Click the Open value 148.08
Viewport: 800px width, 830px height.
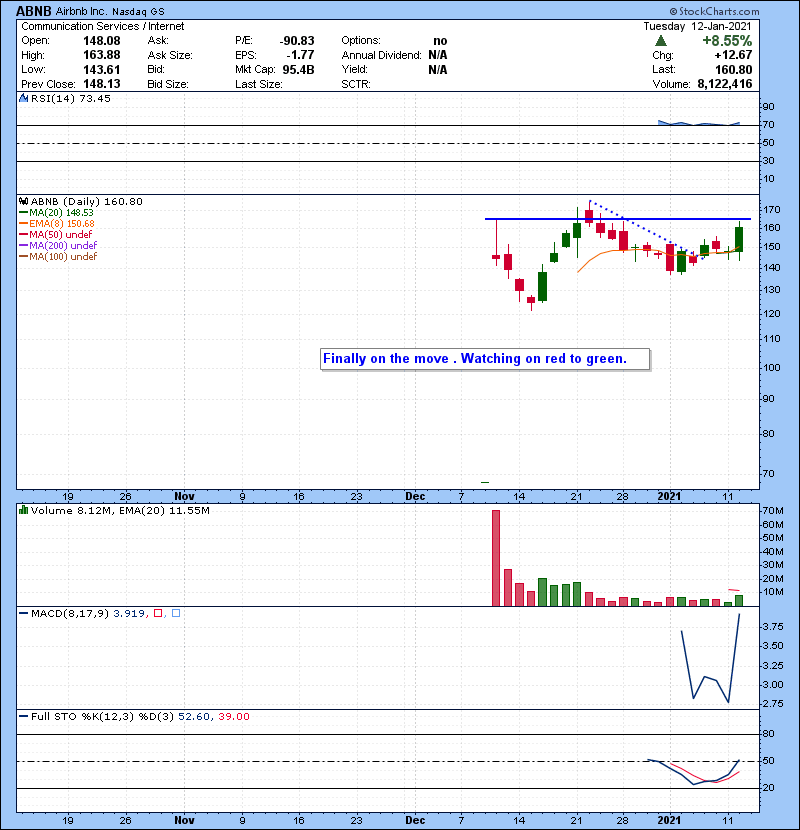coord(102,41)
